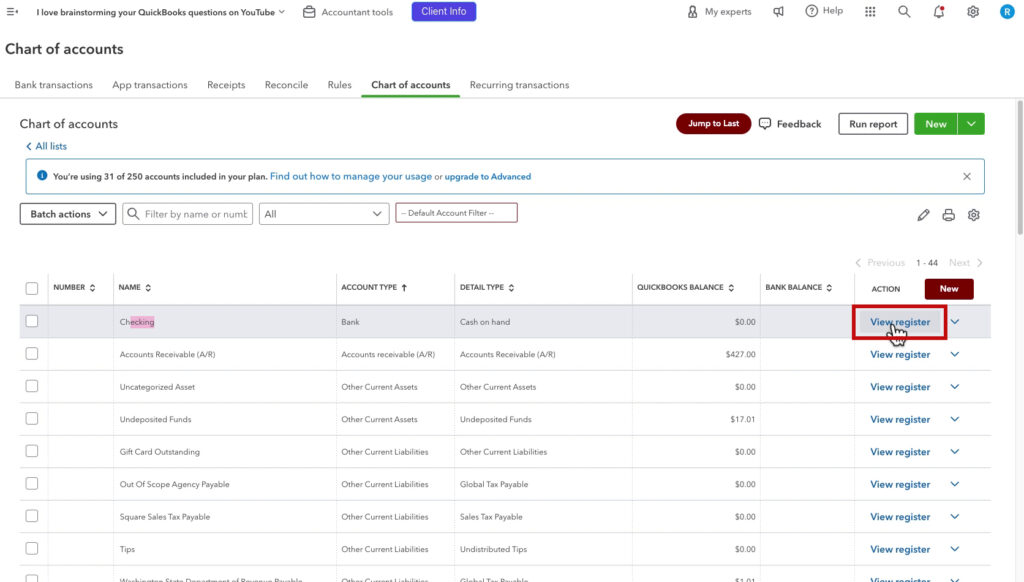Viewport: 1024px width, 582px height.
Task: Check notifications via the bell icon
Action: 937,13
